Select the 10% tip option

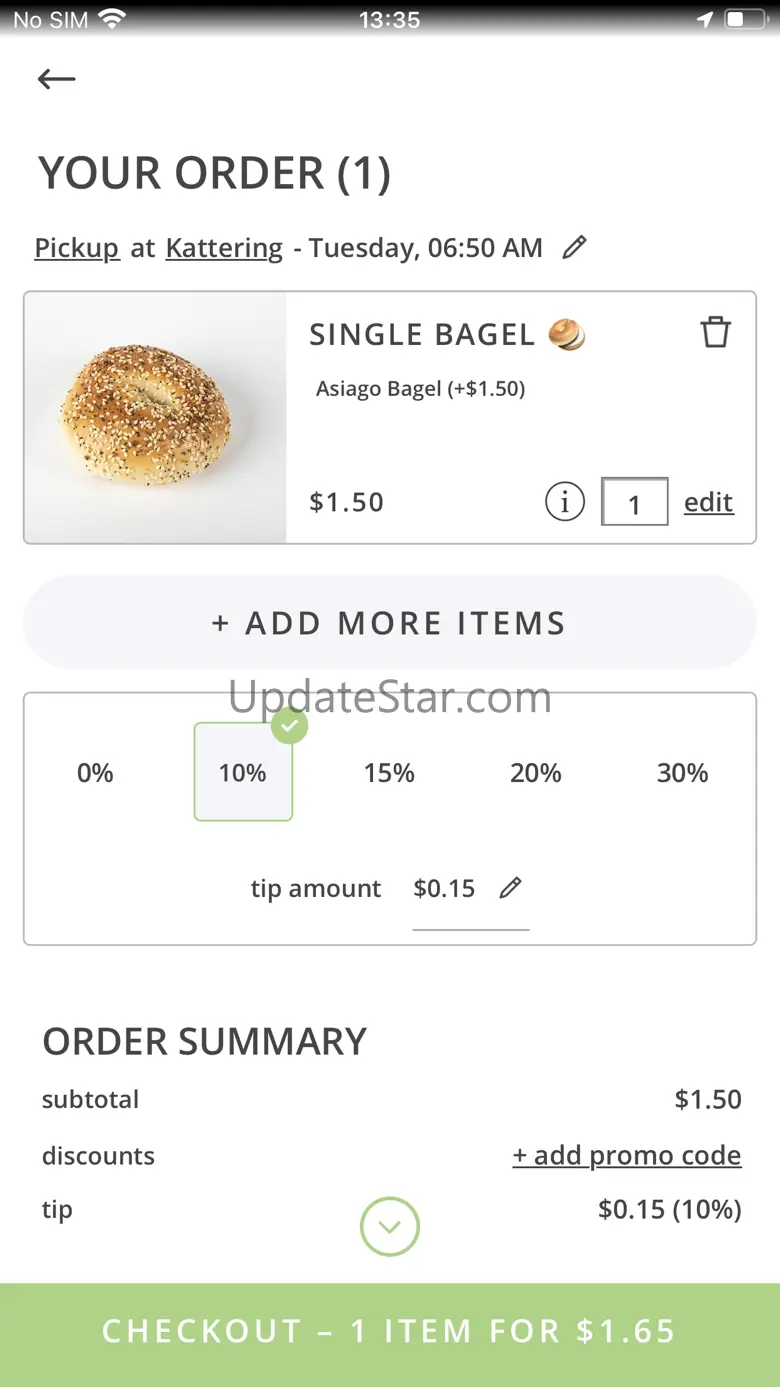click(x=243, y=773)
